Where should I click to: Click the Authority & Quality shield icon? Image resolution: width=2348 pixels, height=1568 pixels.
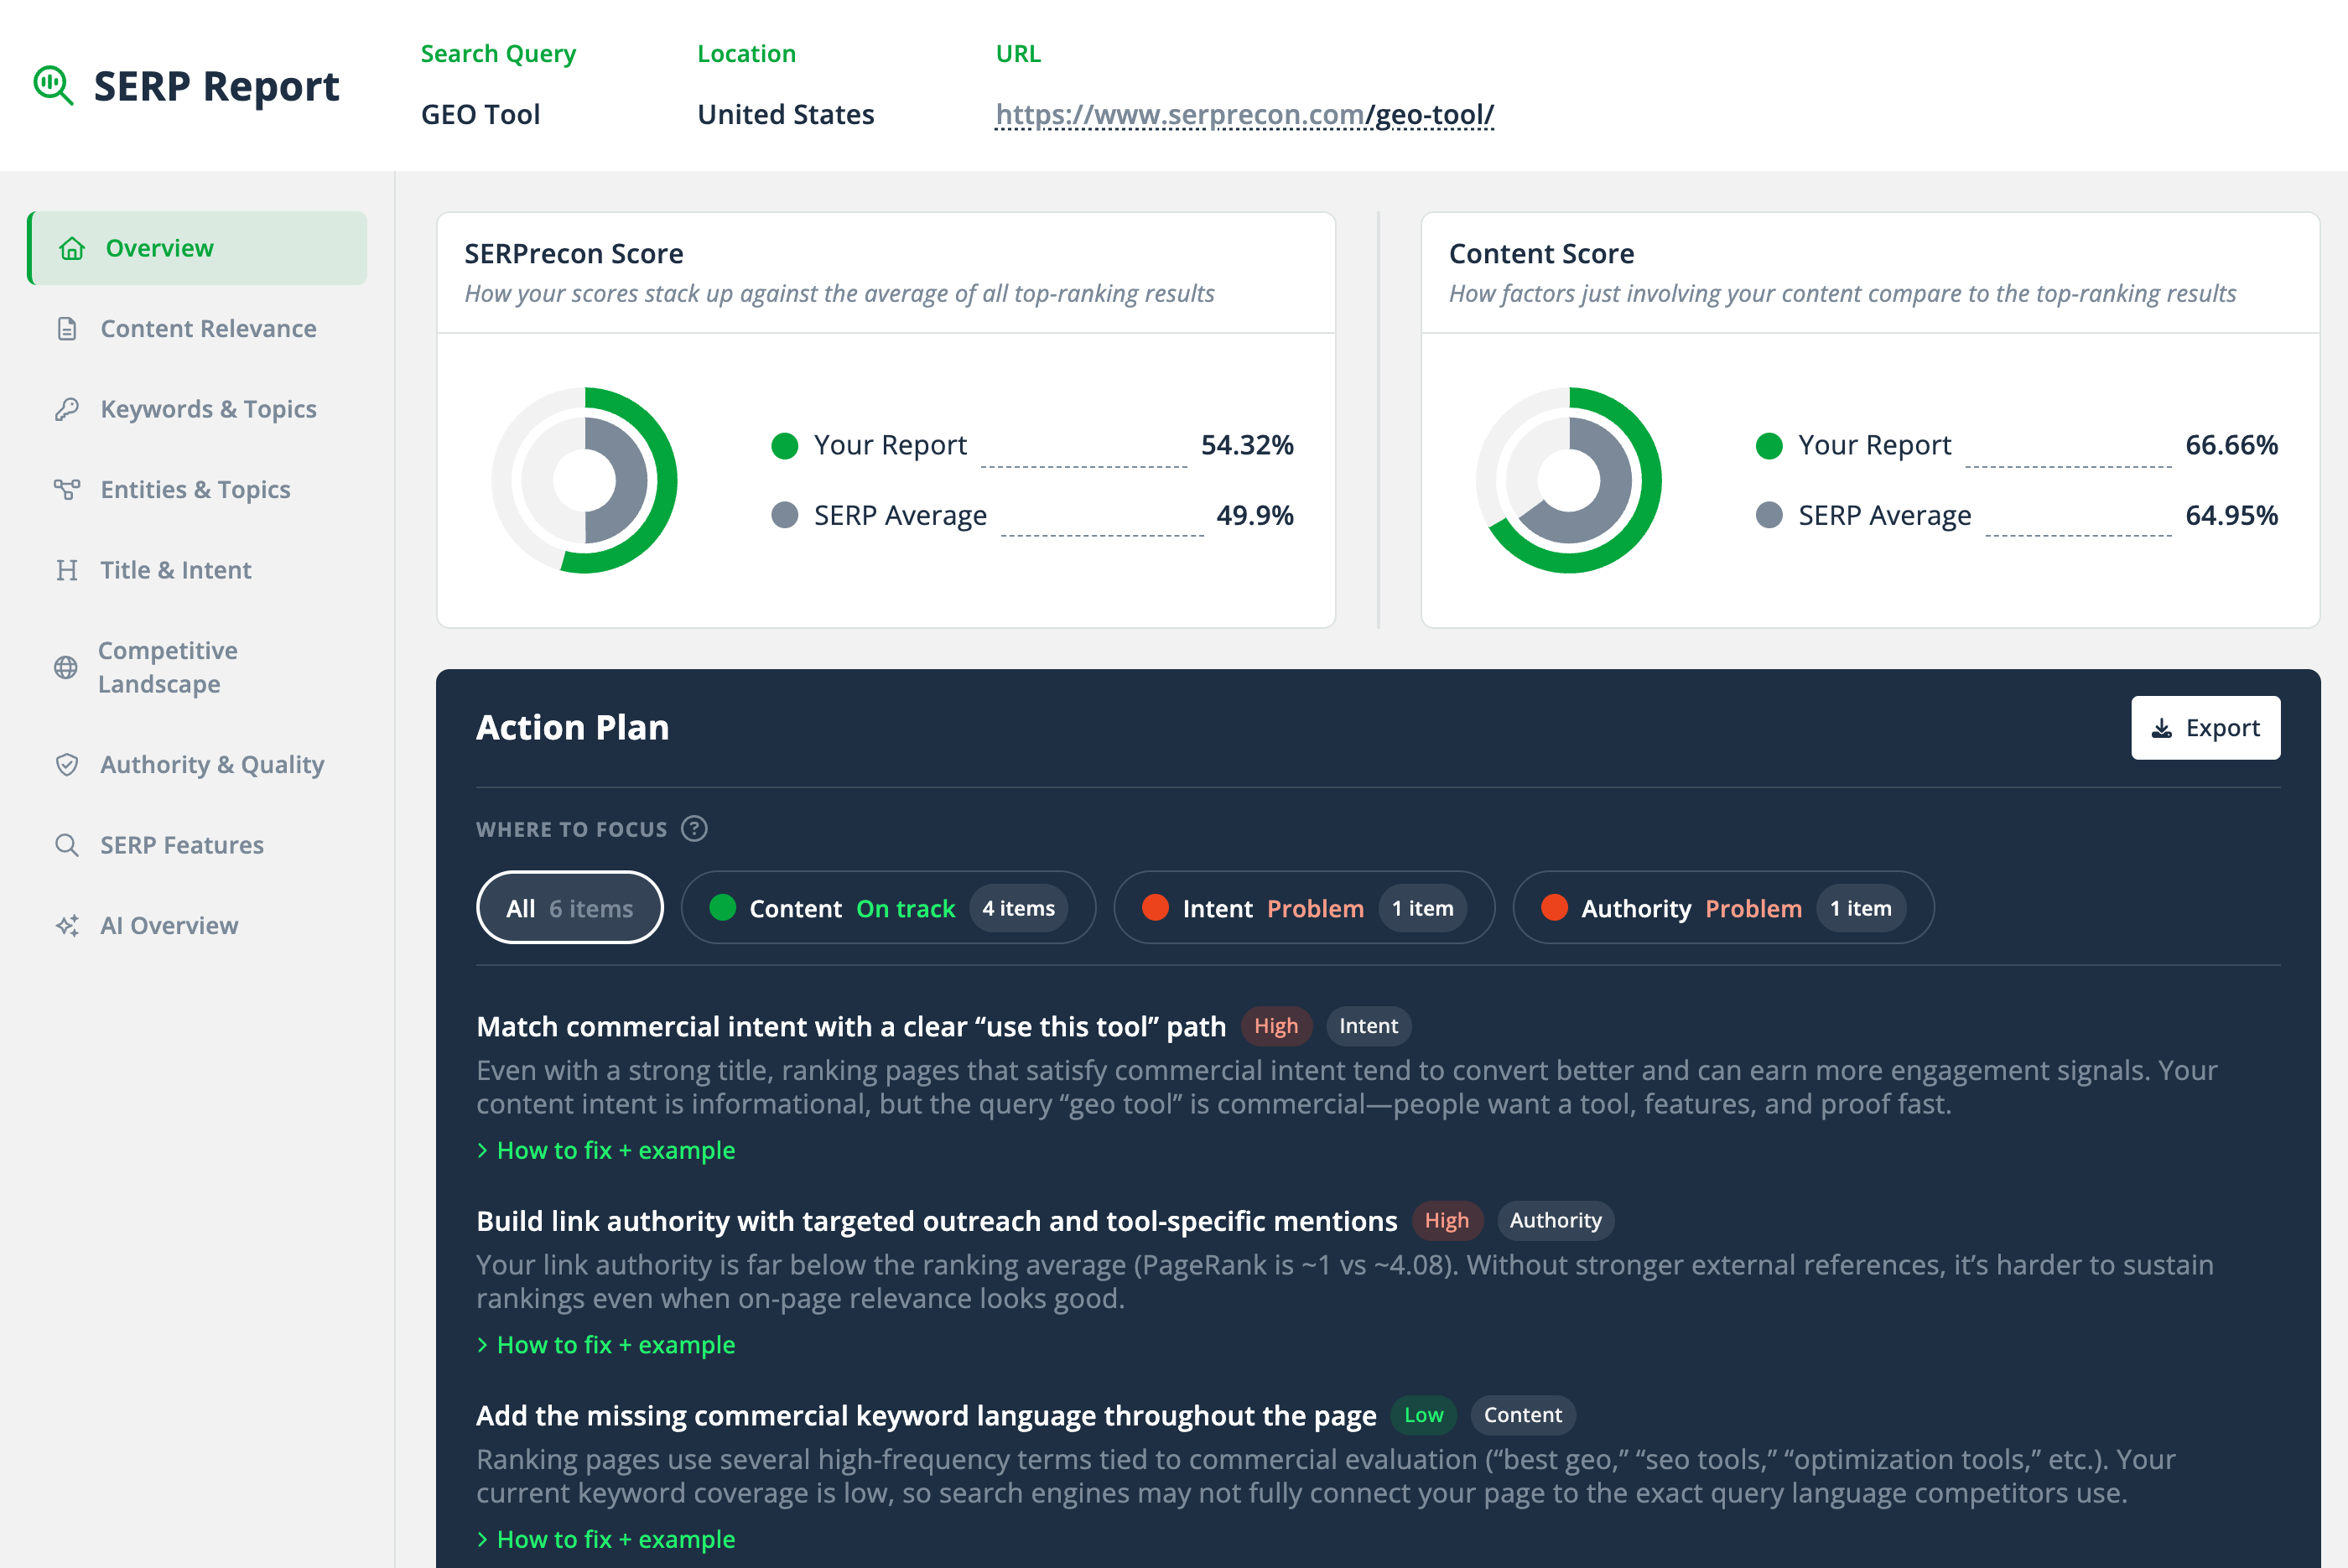point(67,765)
